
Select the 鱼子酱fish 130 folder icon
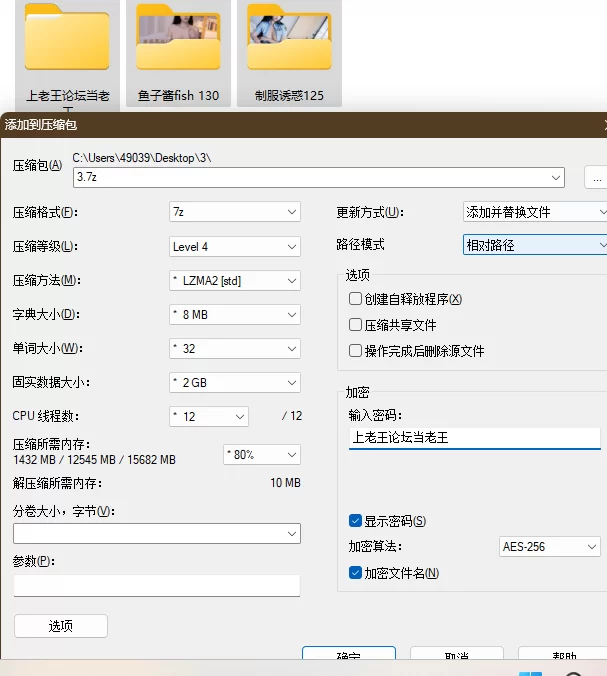[x=178, y=40]
